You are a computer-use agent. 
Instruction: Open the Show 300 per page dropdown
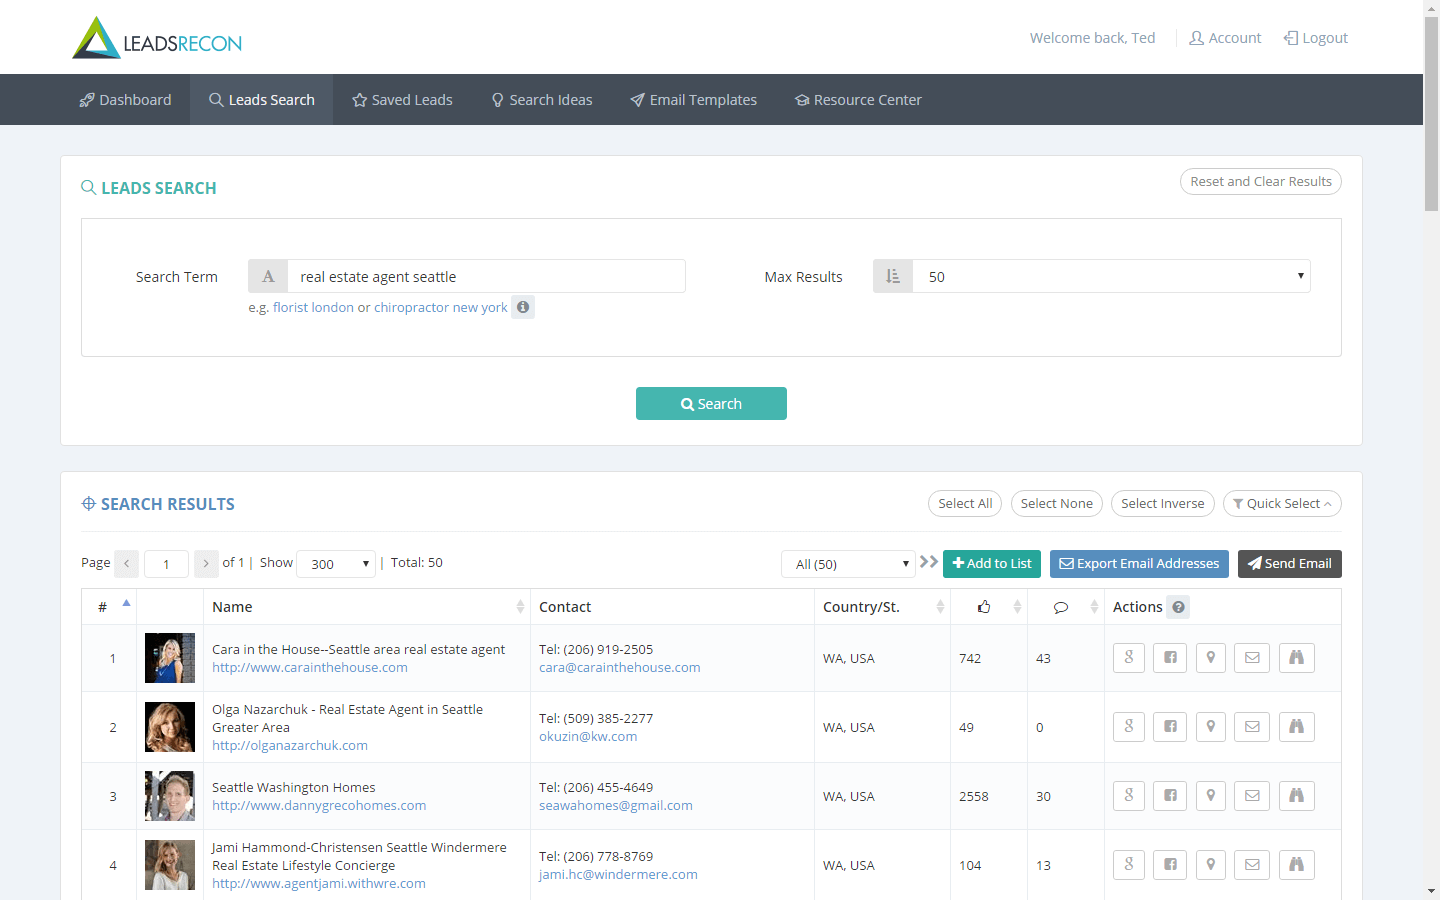tap(336, 564)
